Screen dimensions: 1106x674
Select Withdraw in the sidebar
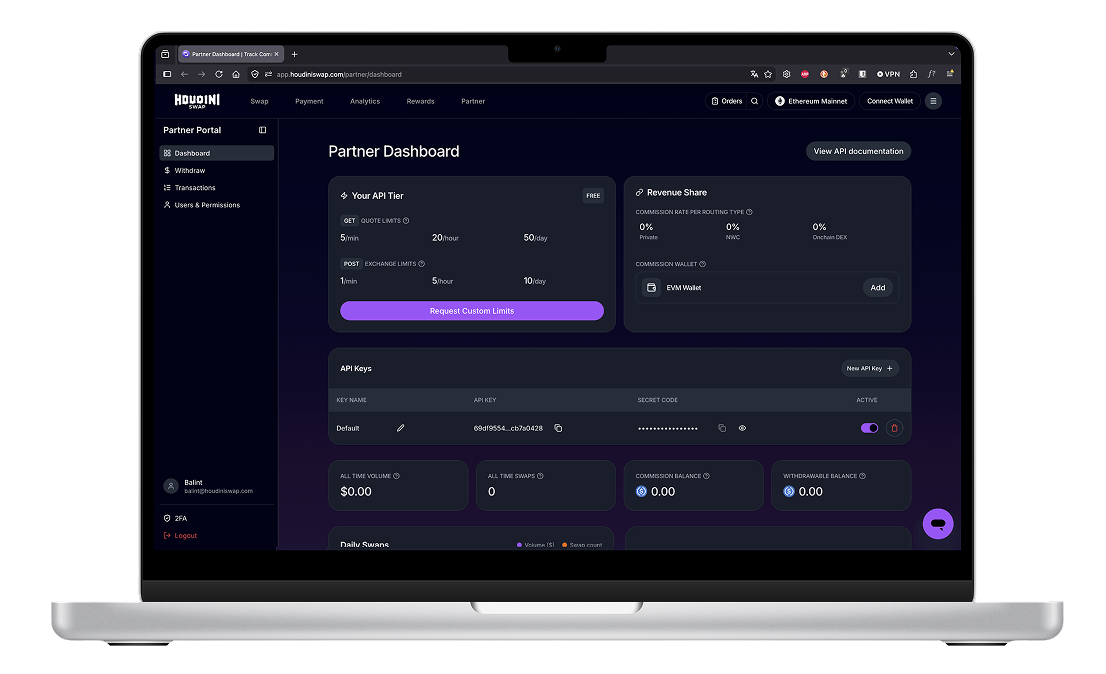217,171
